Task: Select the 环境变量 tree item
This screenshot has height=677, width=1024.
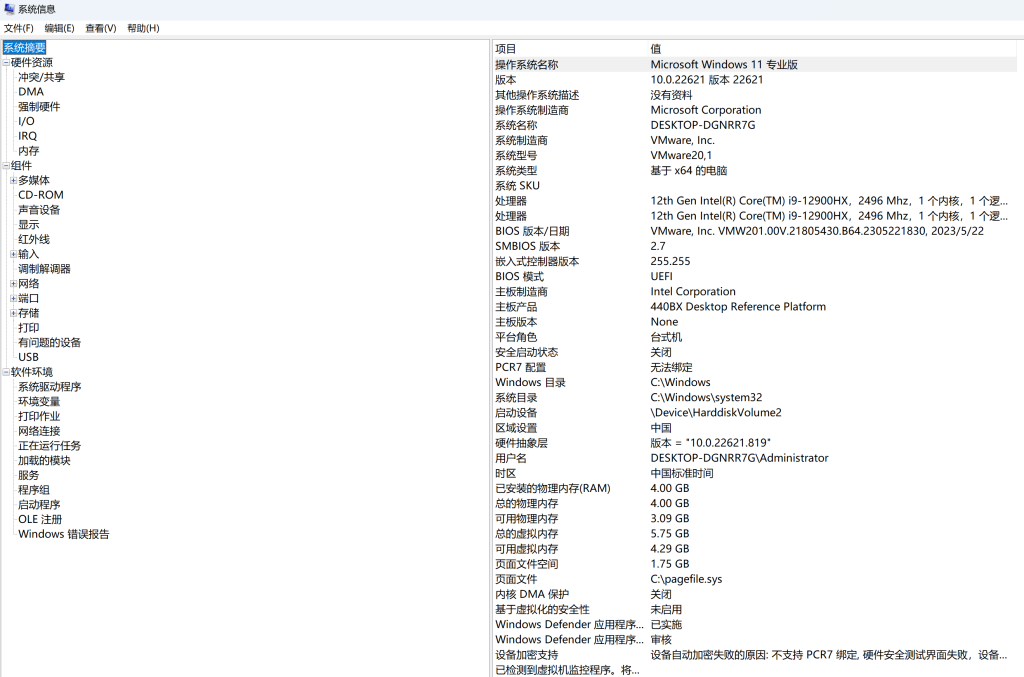Action: (x=39, y=401)
